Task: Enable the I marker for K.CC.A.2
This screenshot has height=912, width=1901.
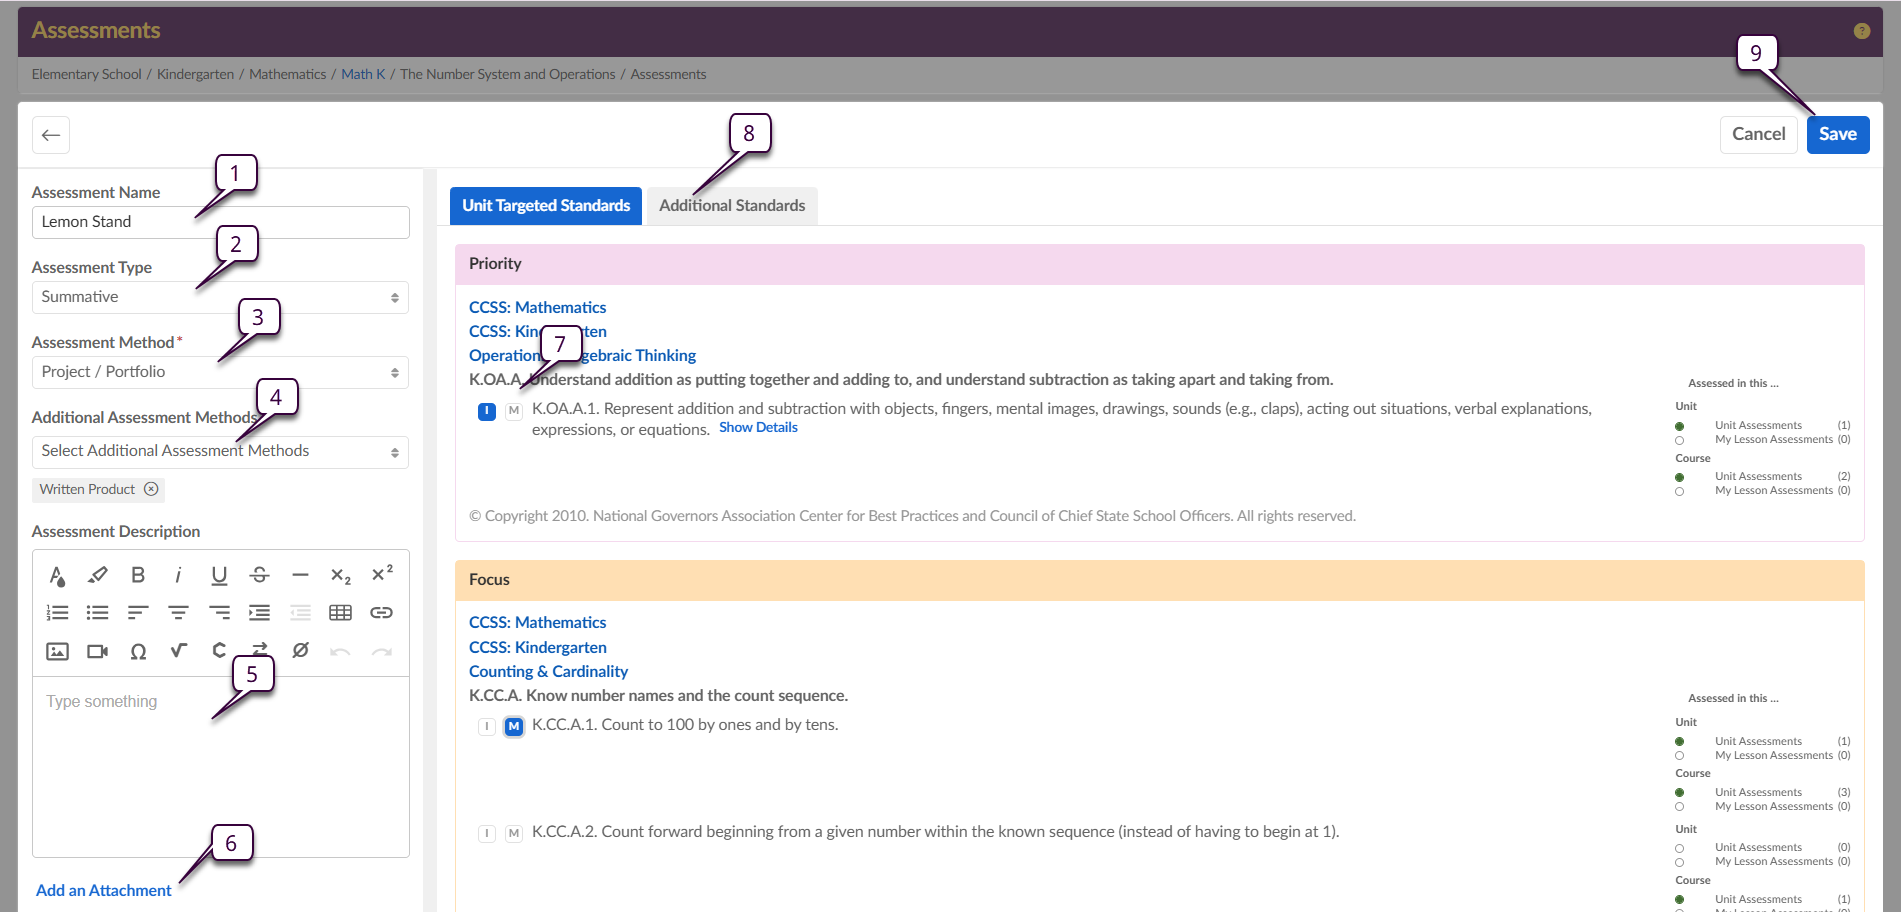Action: pos(487,834)
